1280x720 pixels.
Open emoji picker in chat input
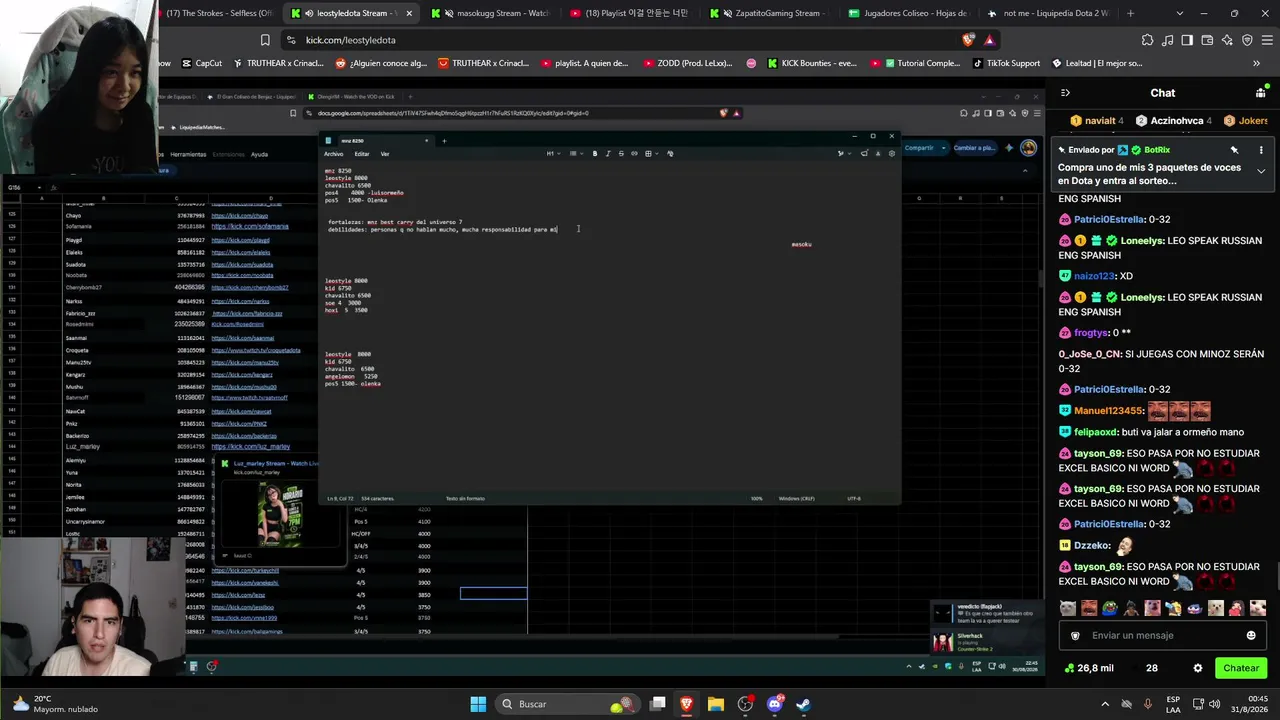pos(1250,635)
